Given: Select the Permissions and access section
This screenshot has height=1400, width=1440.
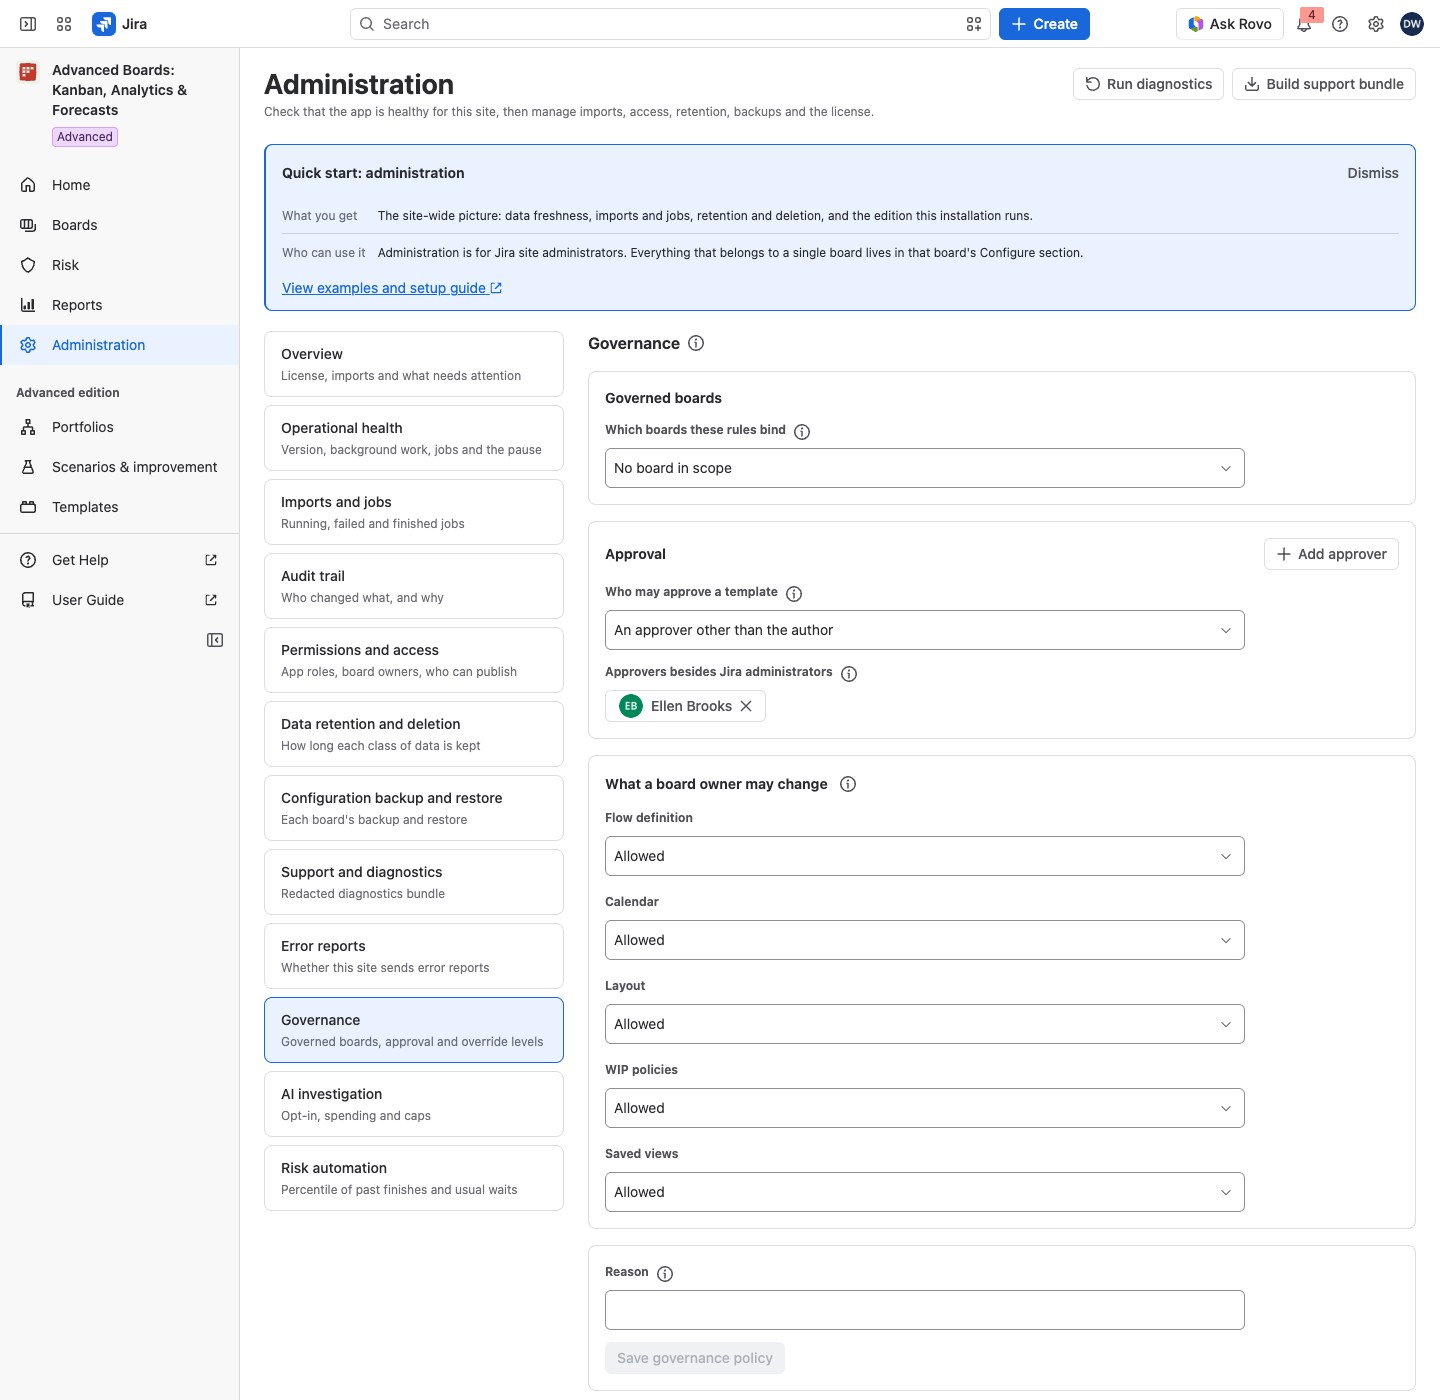Looking at the screenshot, I should pyautogui.click(x=414, y=660).
